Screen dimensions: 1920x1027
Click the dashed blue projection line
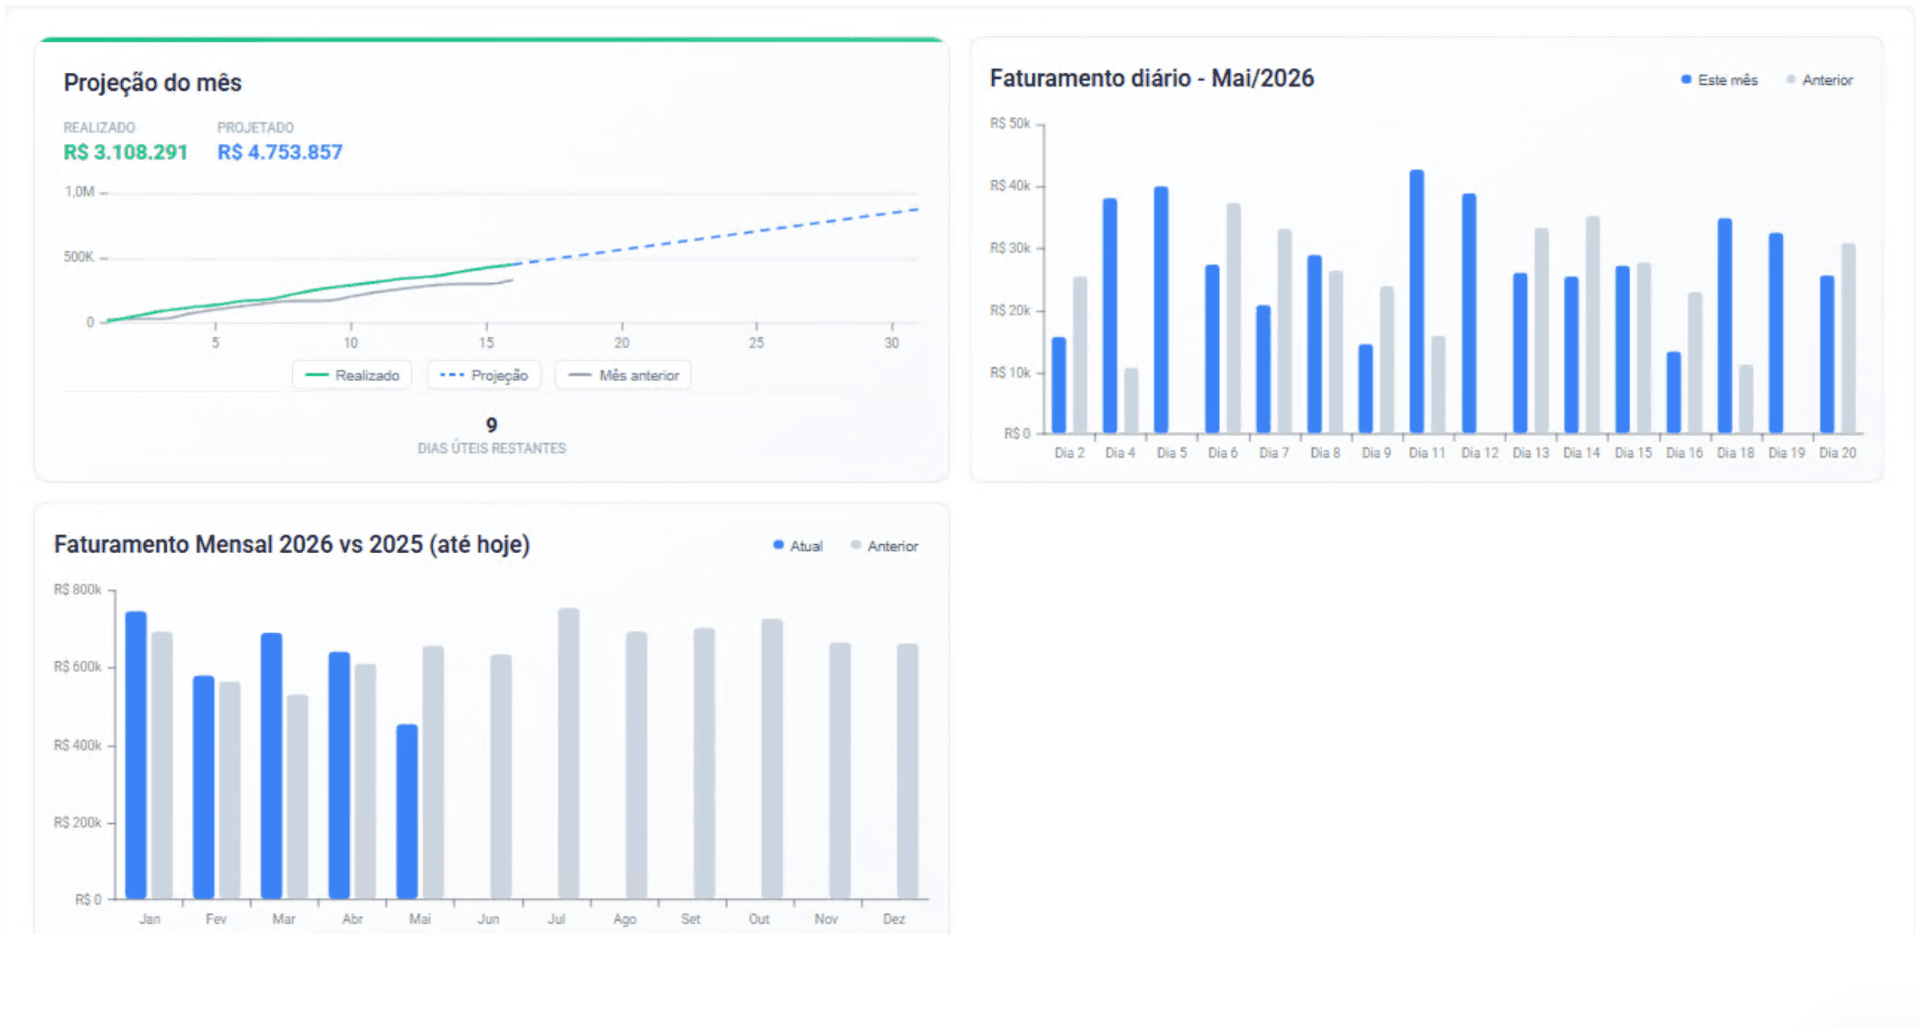click(720, 236)
